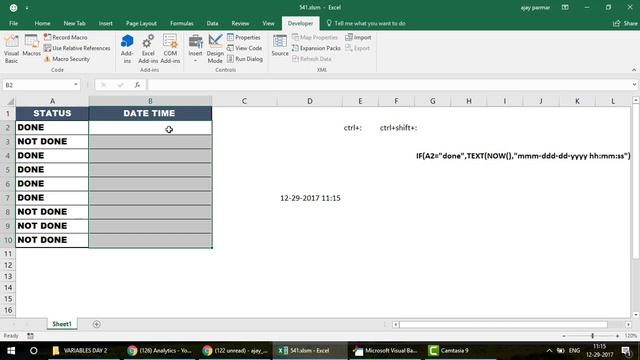Click View Code

244,48
